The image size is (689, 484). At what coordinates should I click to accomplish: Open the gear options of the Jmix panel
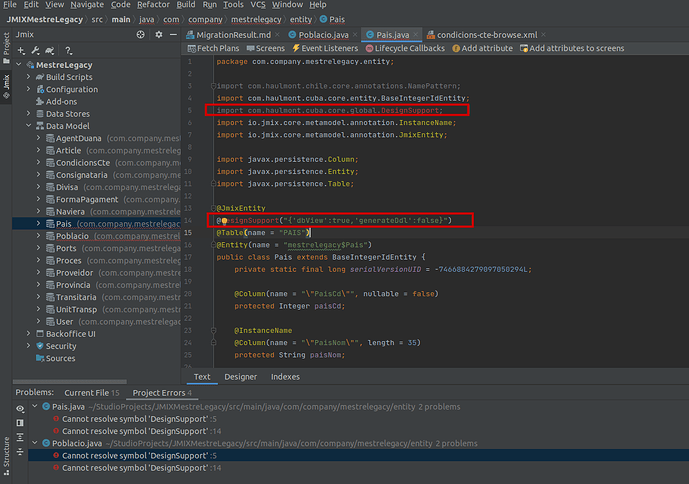159,34
